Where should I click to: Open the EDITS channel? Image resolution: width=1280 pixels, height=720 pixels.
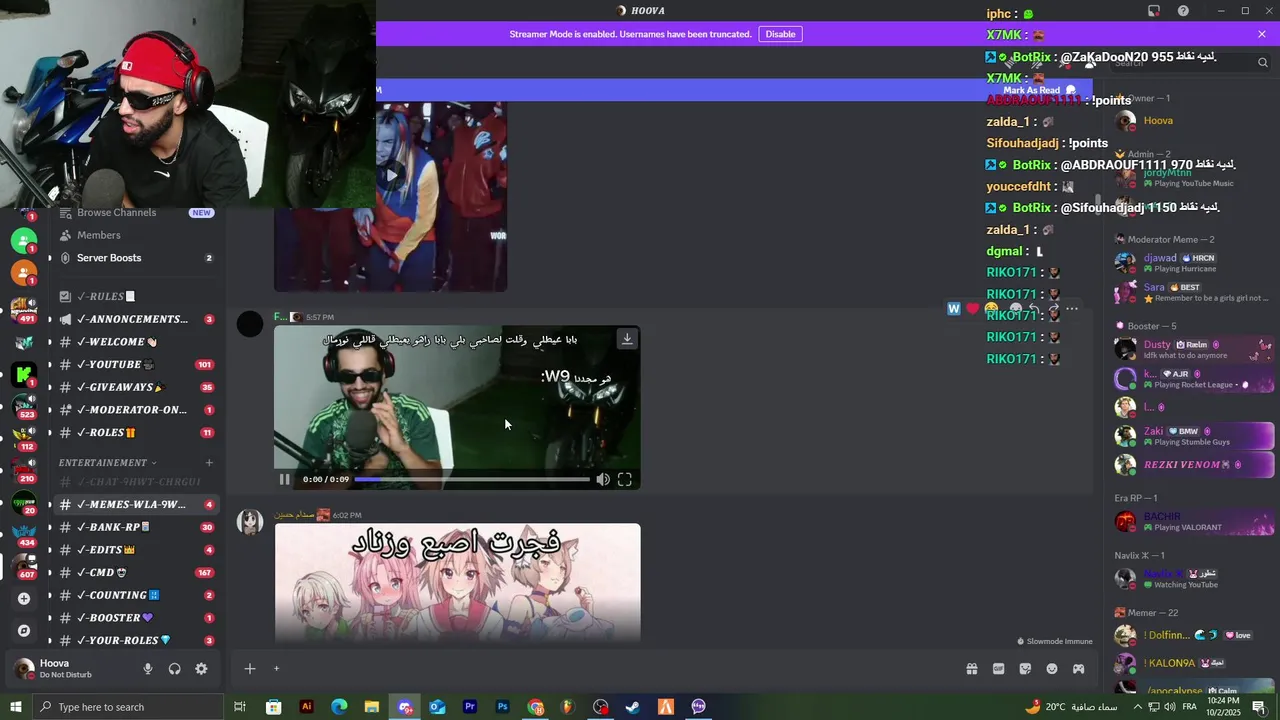[137, 550]
